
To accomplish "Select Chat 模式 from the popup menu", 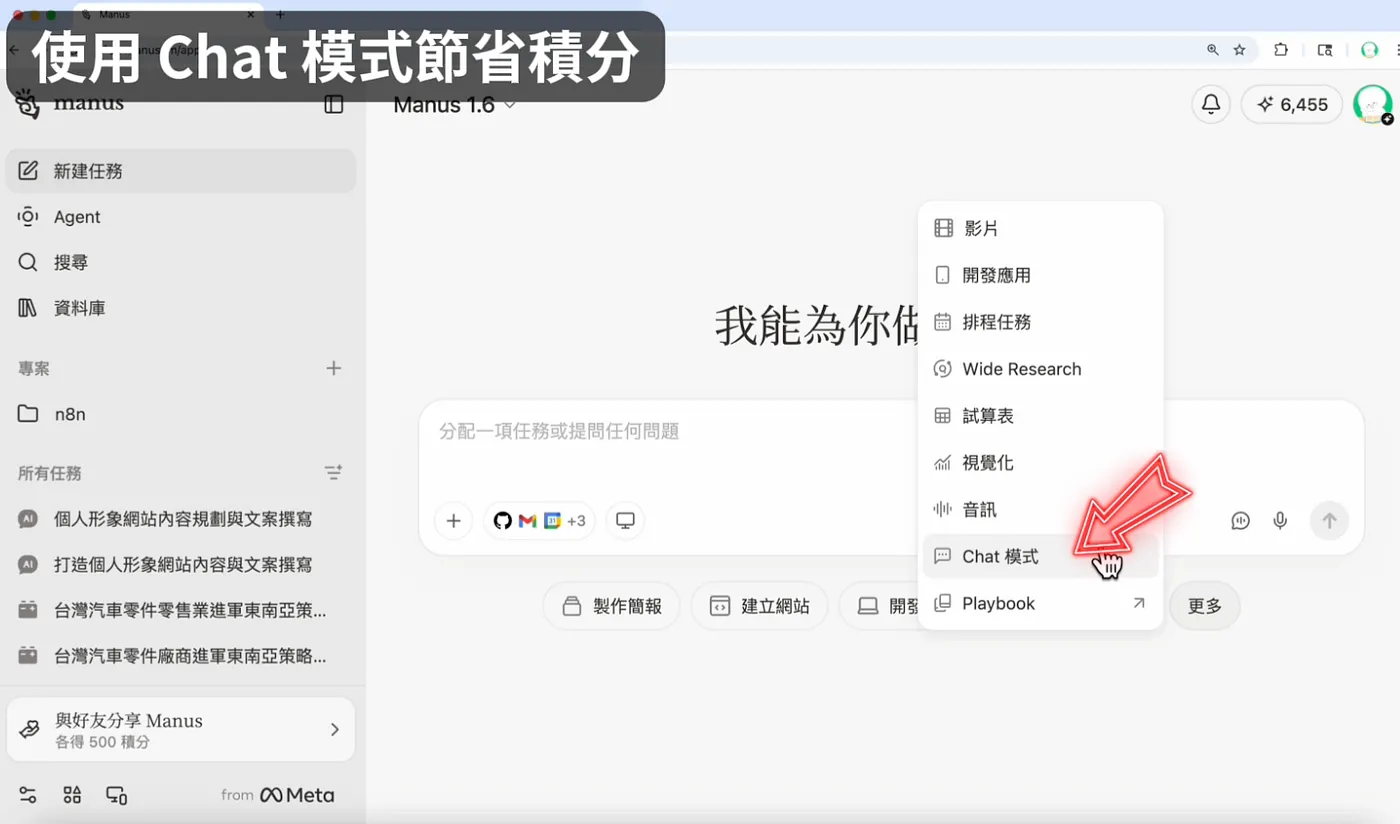I will 1040,557.
